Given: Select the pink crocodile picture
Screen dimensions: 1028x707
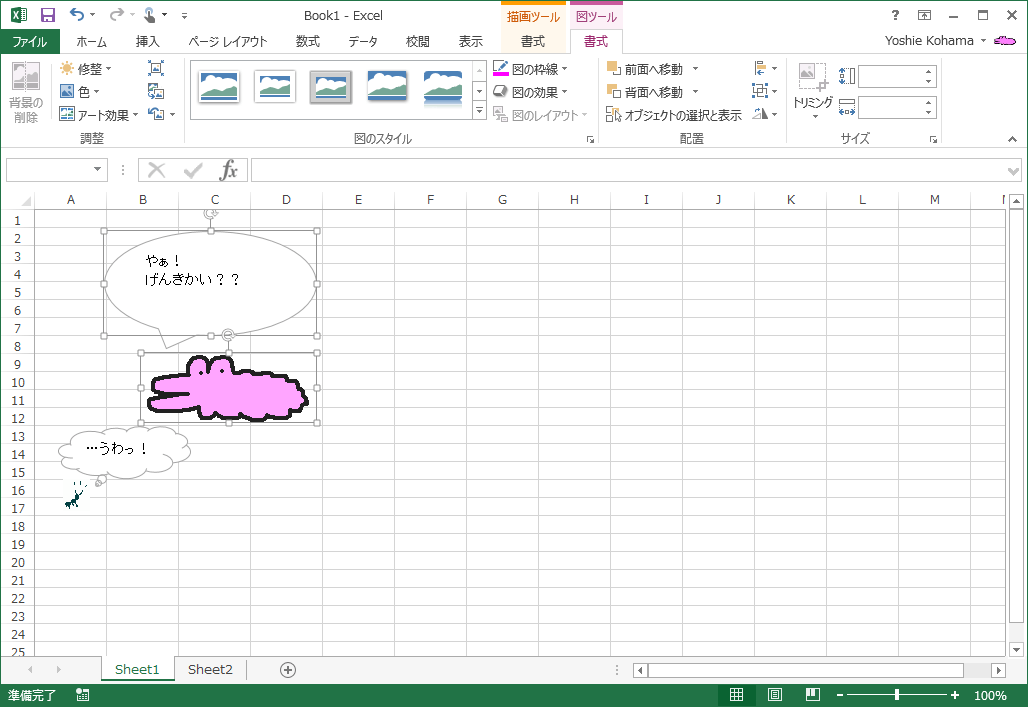Looking at the screenshot, I should (228, 388).
